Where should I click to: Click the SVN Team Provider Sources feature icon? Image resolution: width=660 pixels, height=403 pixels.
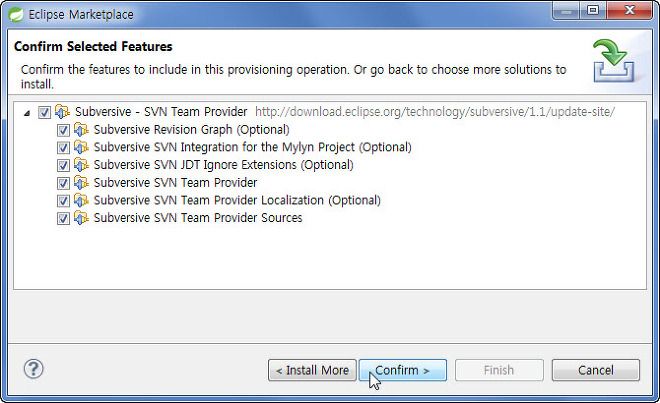click(81, 218)
